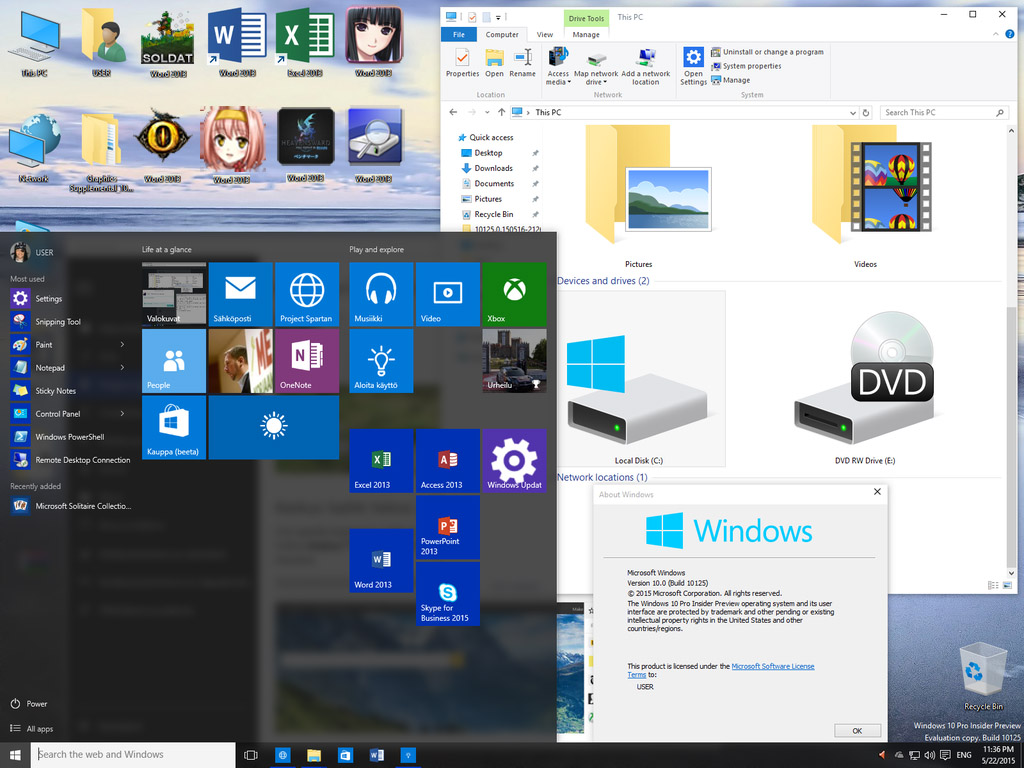Open the Soldat game desktop icon
Image resolution: width=1024 pixels, height=768 pixels.
(168, 42)
